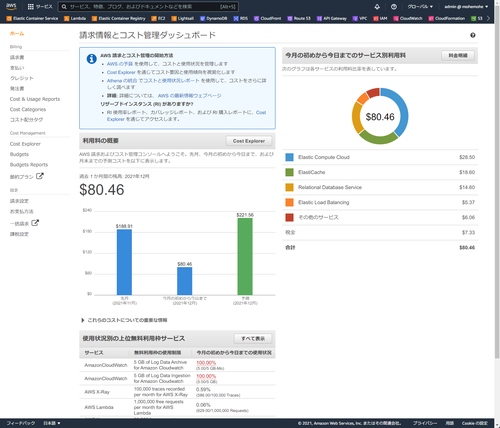
Task: Click the $188.91 last-month bar
Action: [x=124, y=262]
